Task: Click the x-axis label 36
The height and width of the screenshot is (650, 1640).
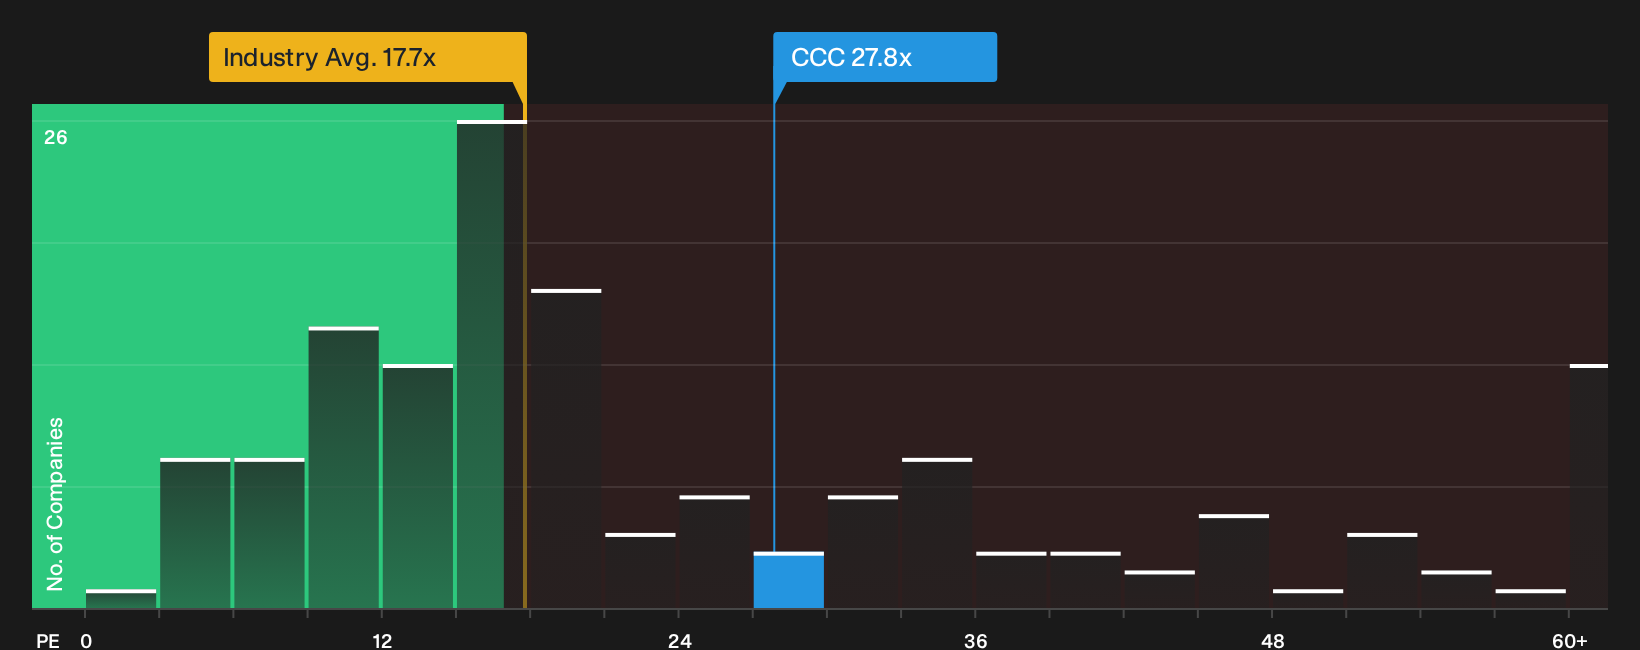Action: (975, 640)
